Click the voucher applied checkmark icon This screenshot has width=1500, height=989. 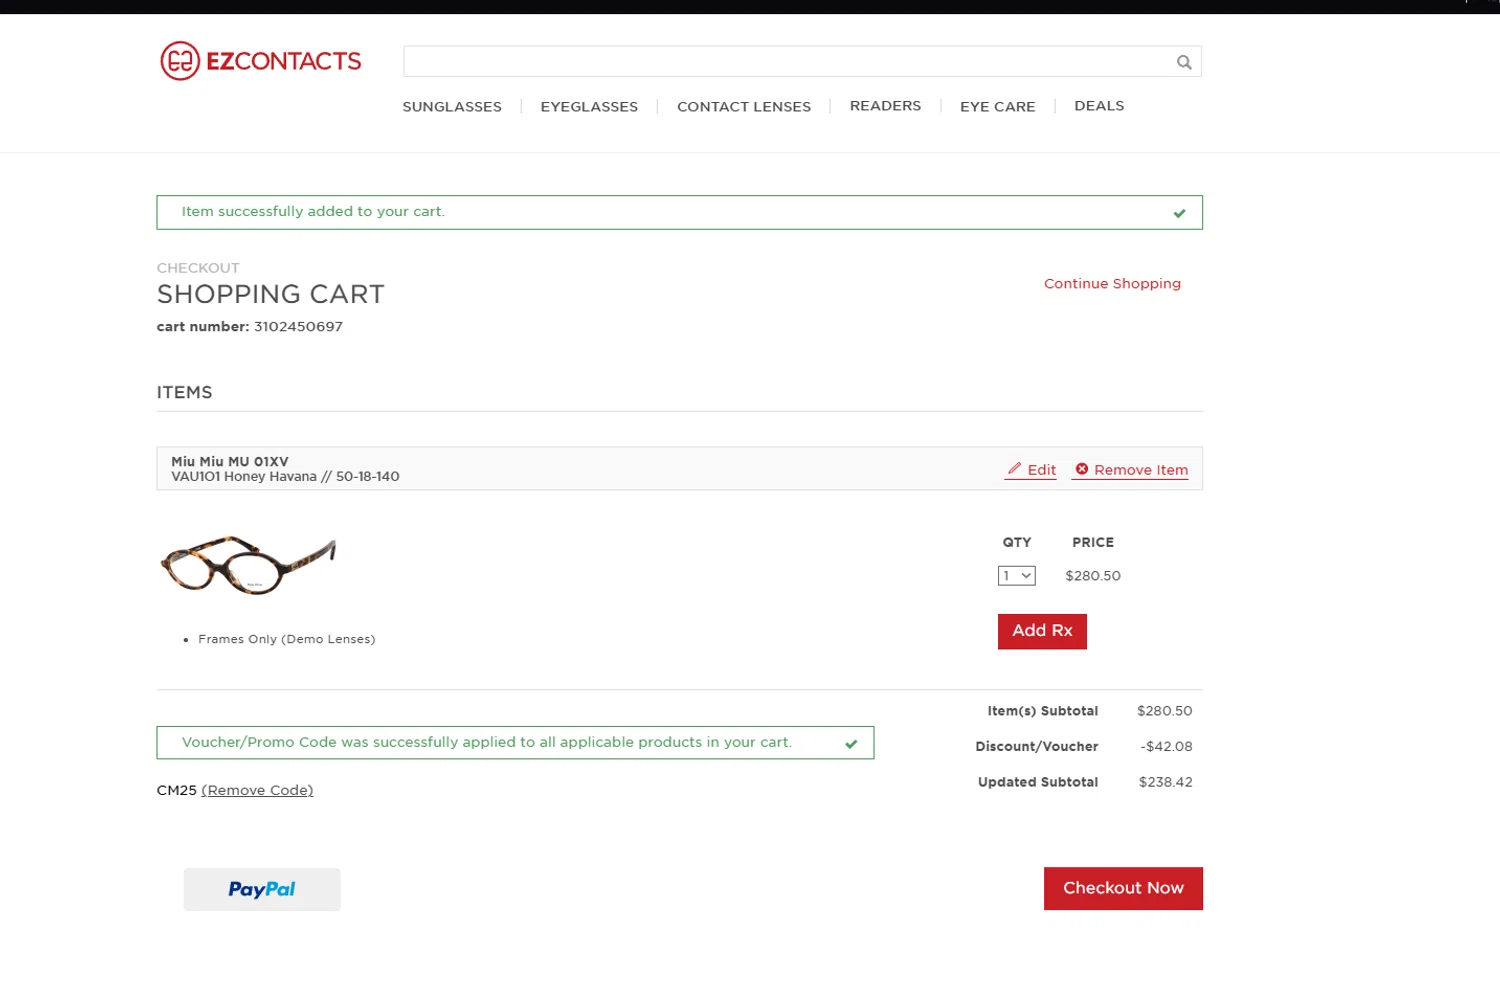click(851, 744)
